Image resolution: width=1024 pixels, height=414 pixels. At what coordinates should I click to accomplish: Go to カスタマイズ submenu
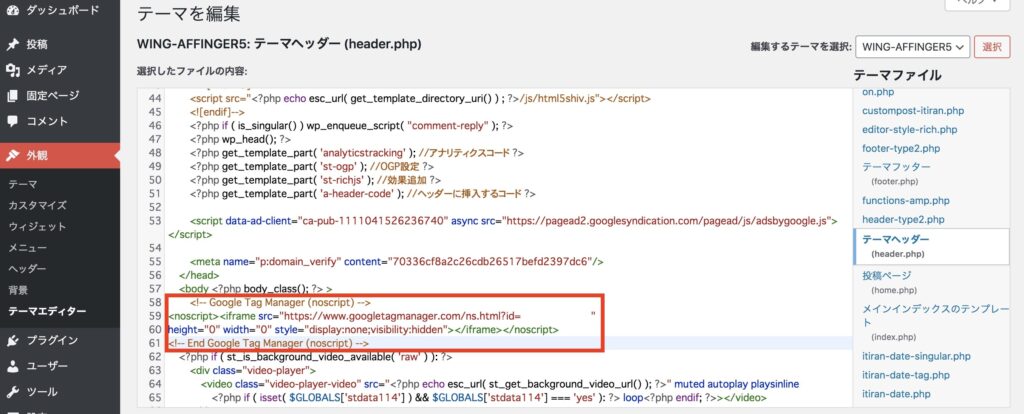point(37,205)
